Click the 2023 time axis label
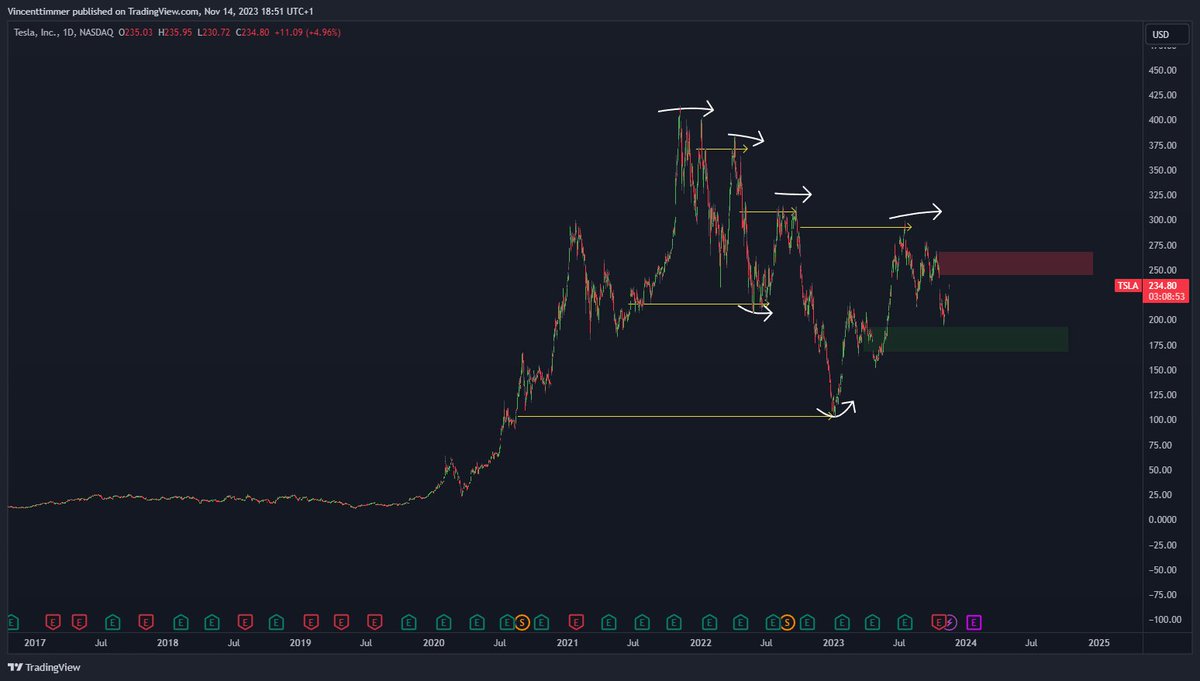Screen dimensions: 1200x681 [x=832, y=644]
